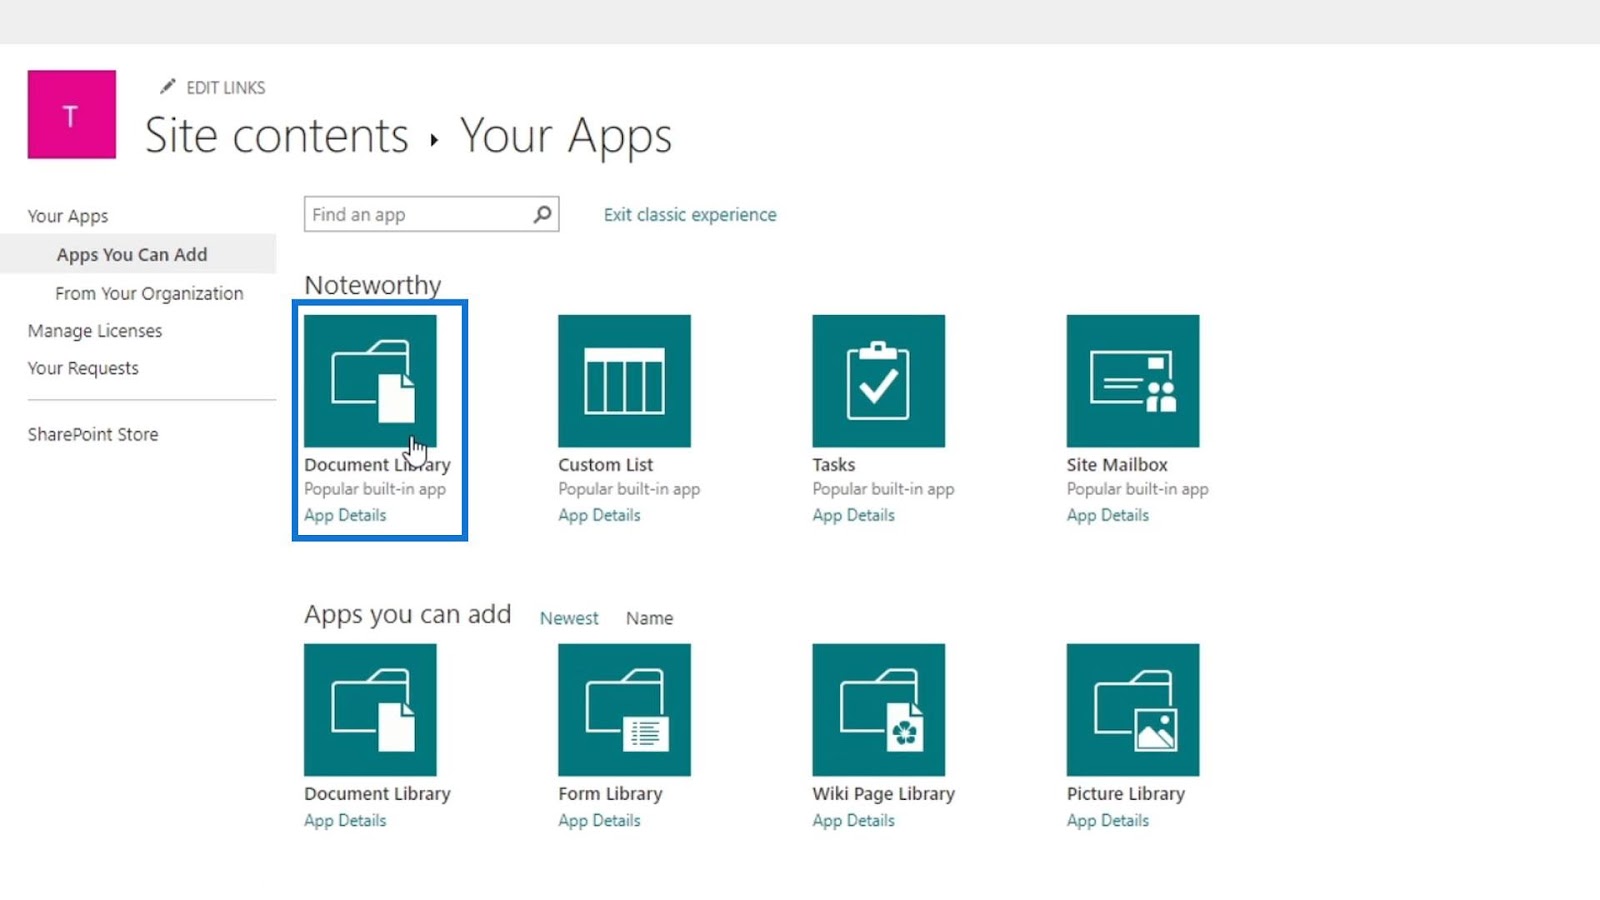Click the pink T site logo
The image size is (1600, 900).
72,114
